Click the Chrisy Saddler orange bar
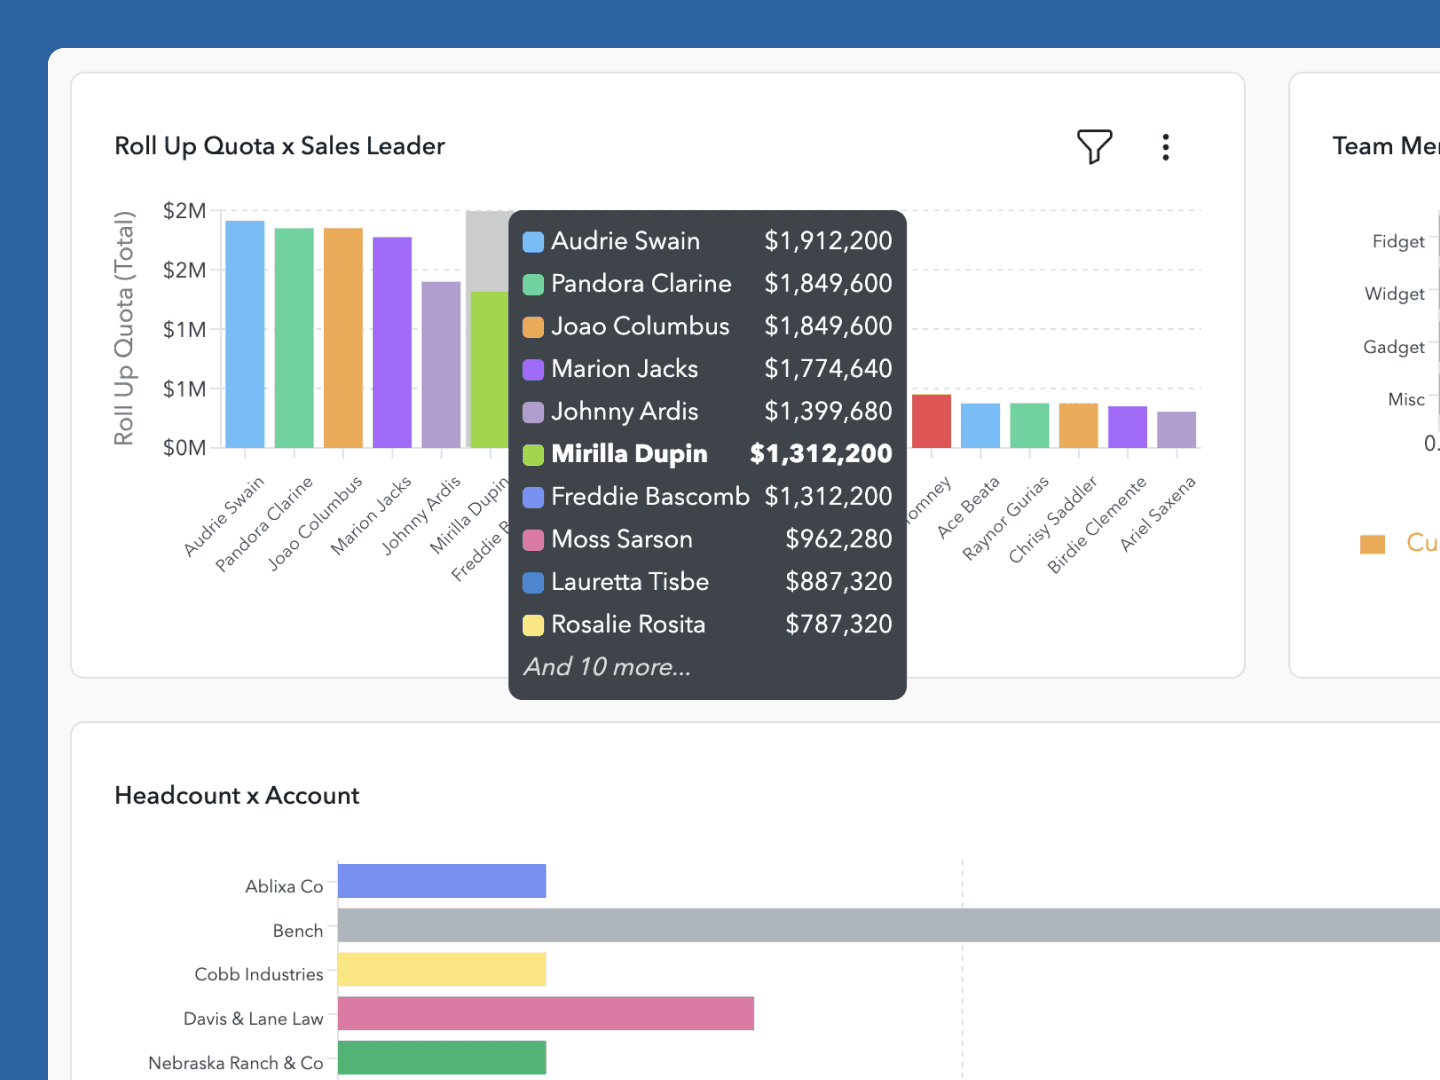 (1078, 426)
